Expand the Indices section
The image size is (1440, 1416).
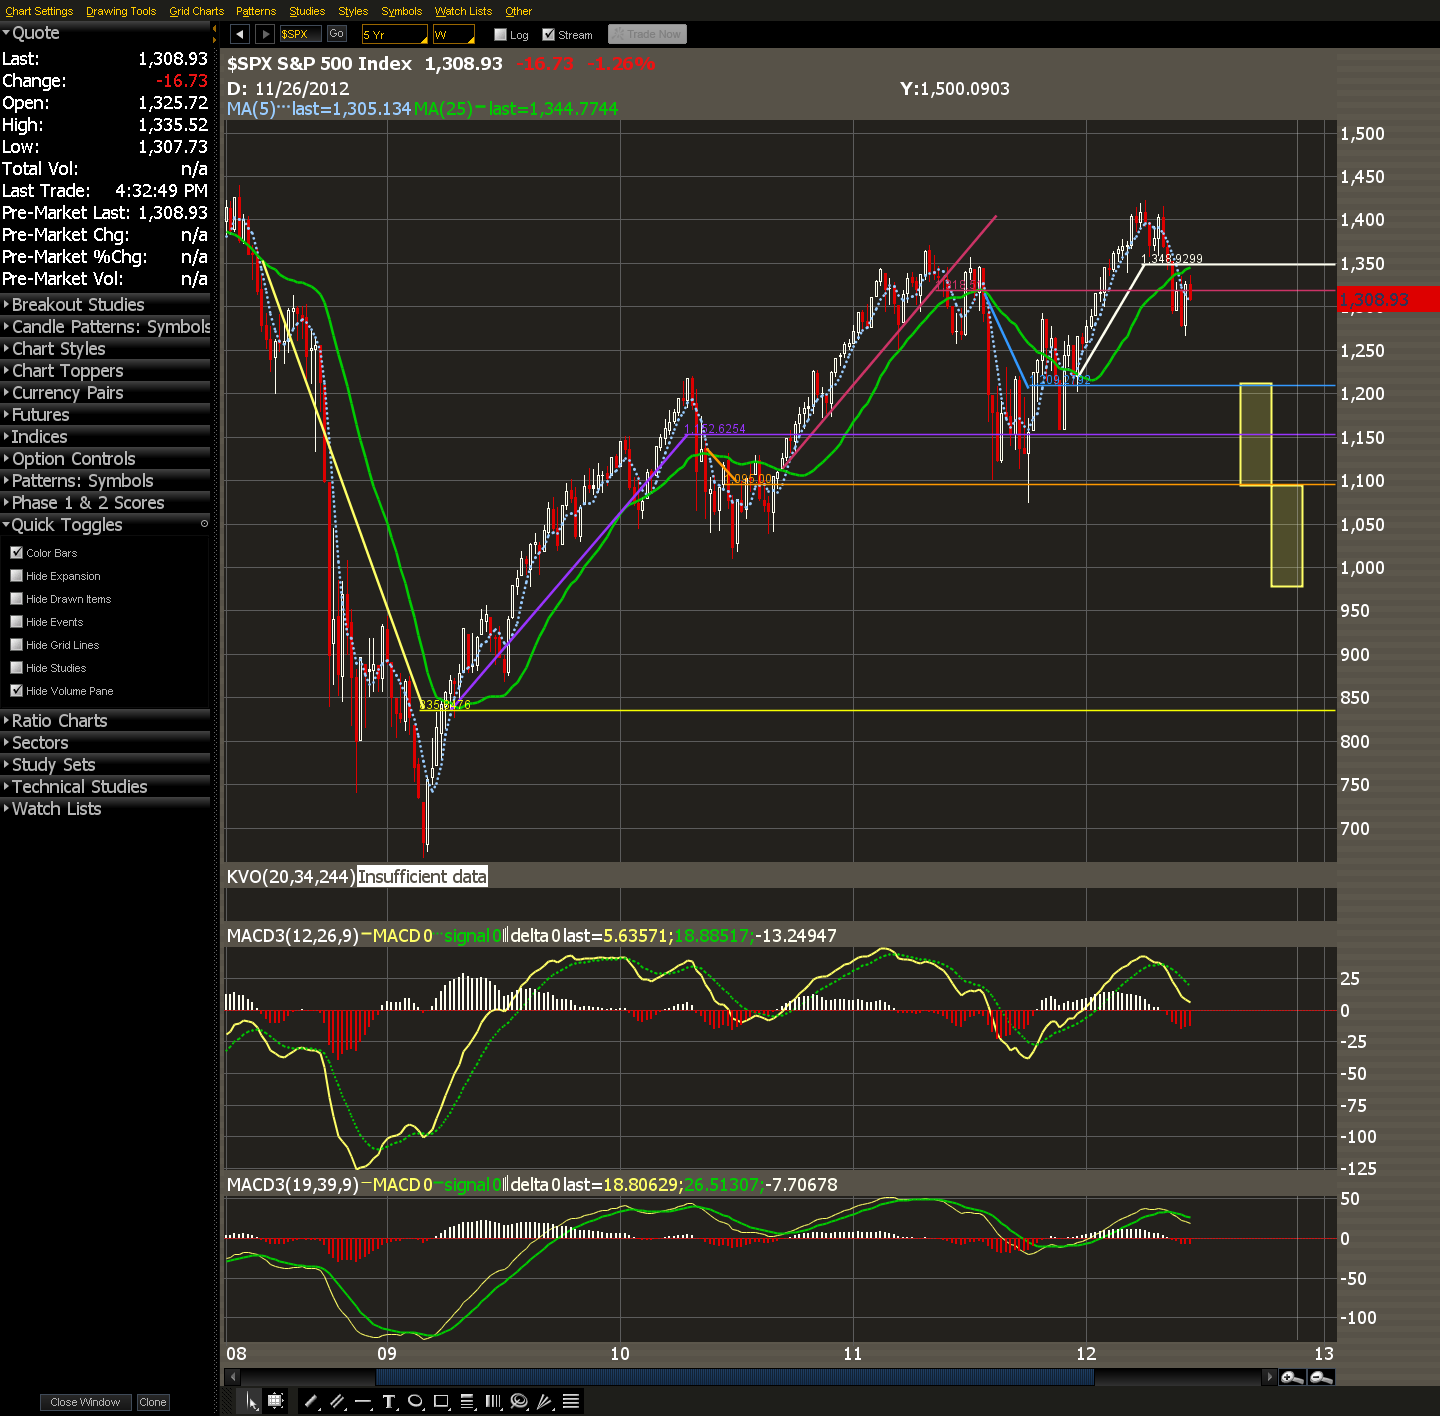(x=105, y=437)
